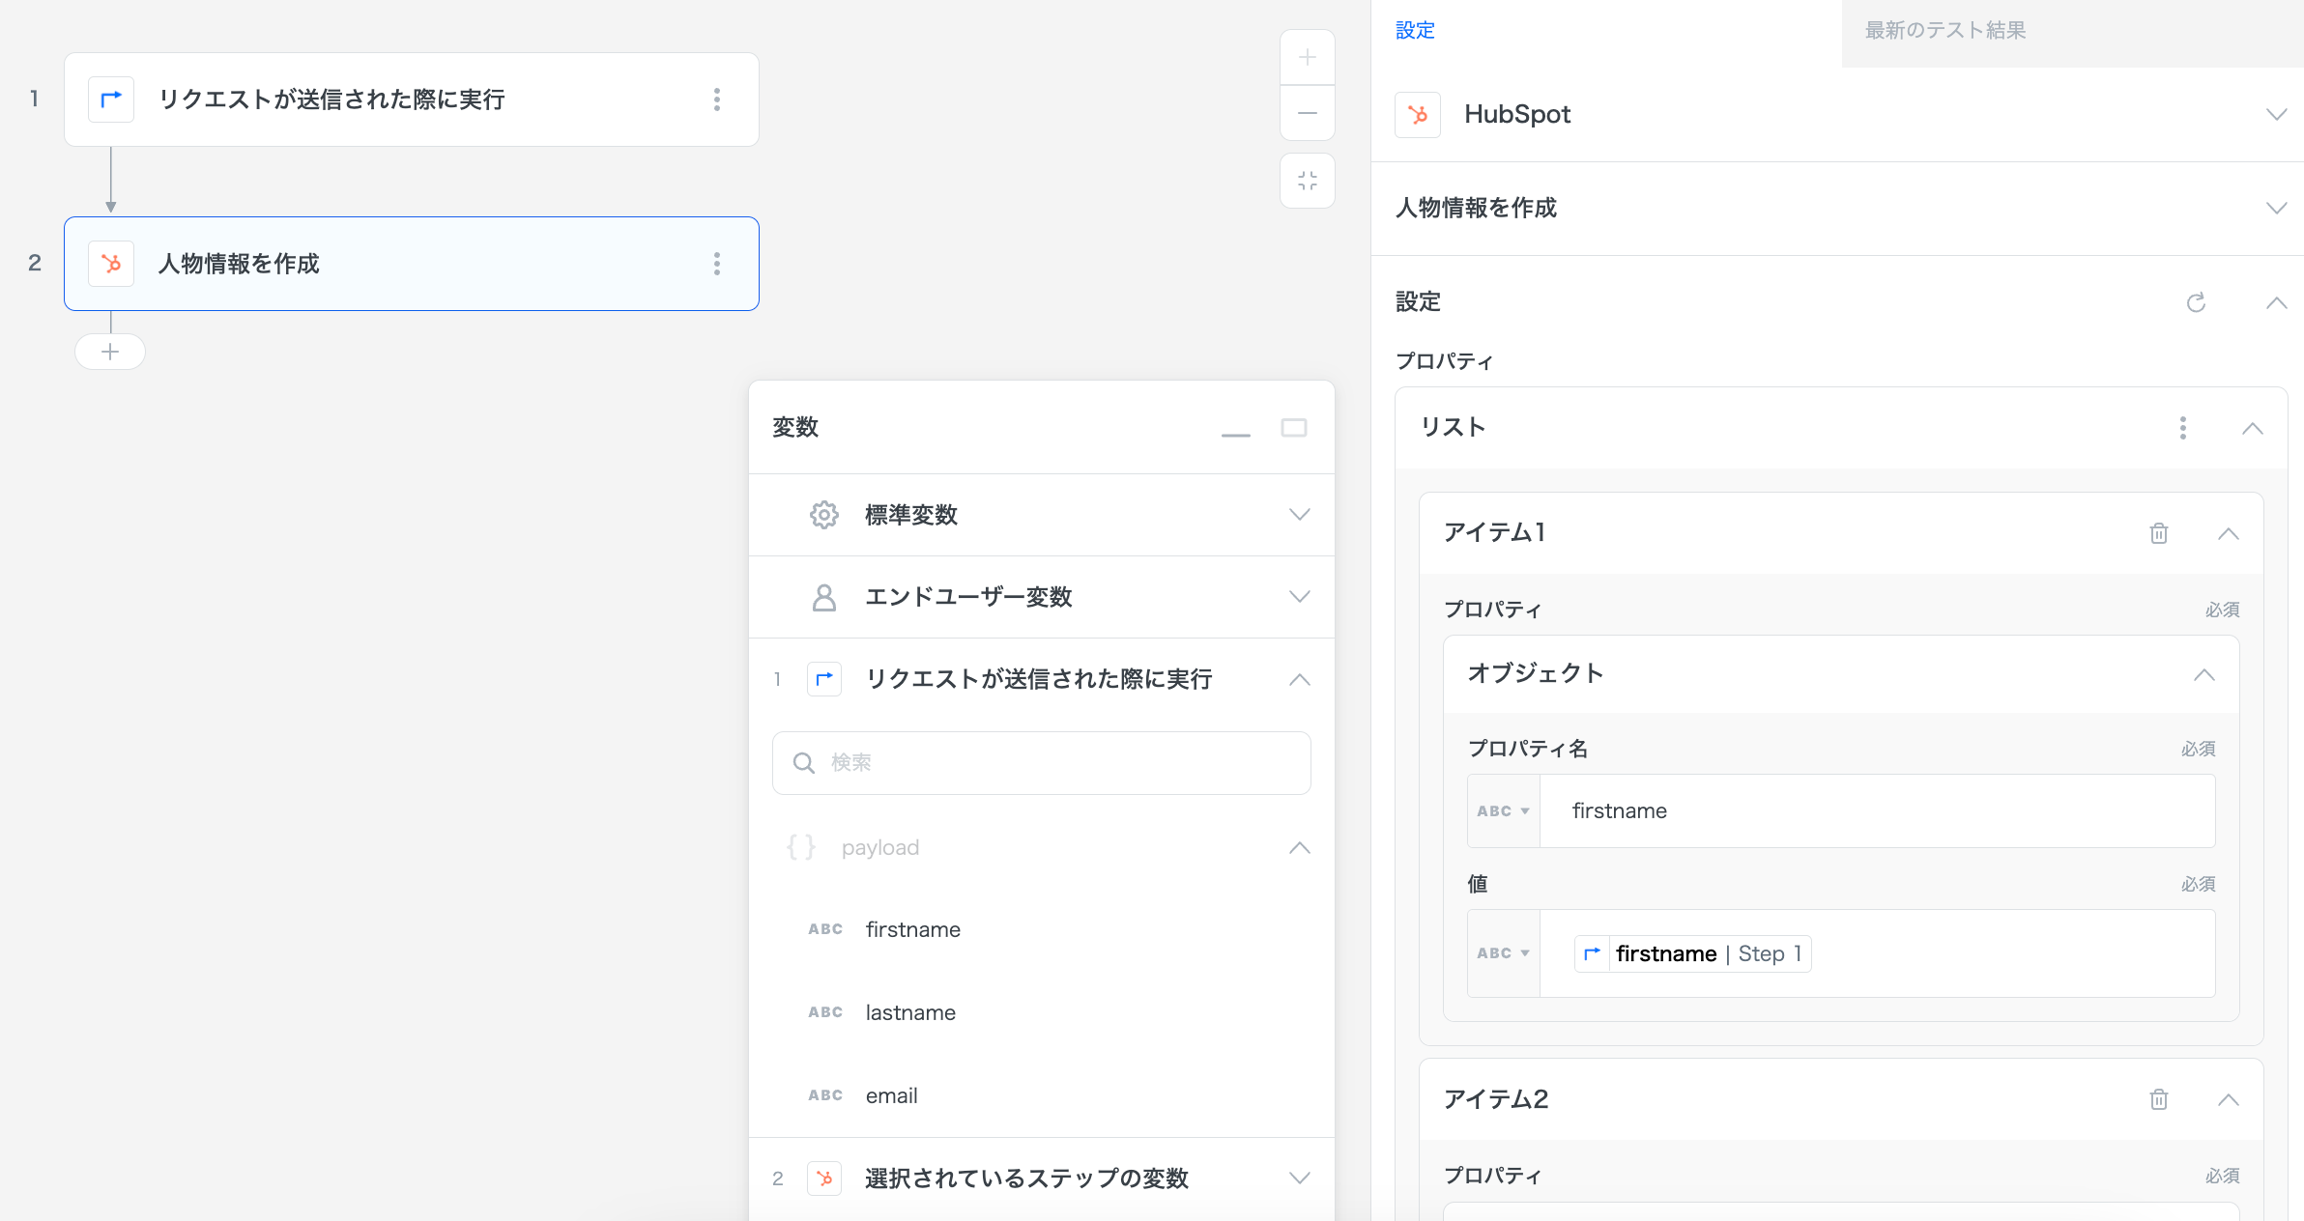Click the 検索 variable search field
This screenshot has width=2304, height=1221.
coord(1041,763)
